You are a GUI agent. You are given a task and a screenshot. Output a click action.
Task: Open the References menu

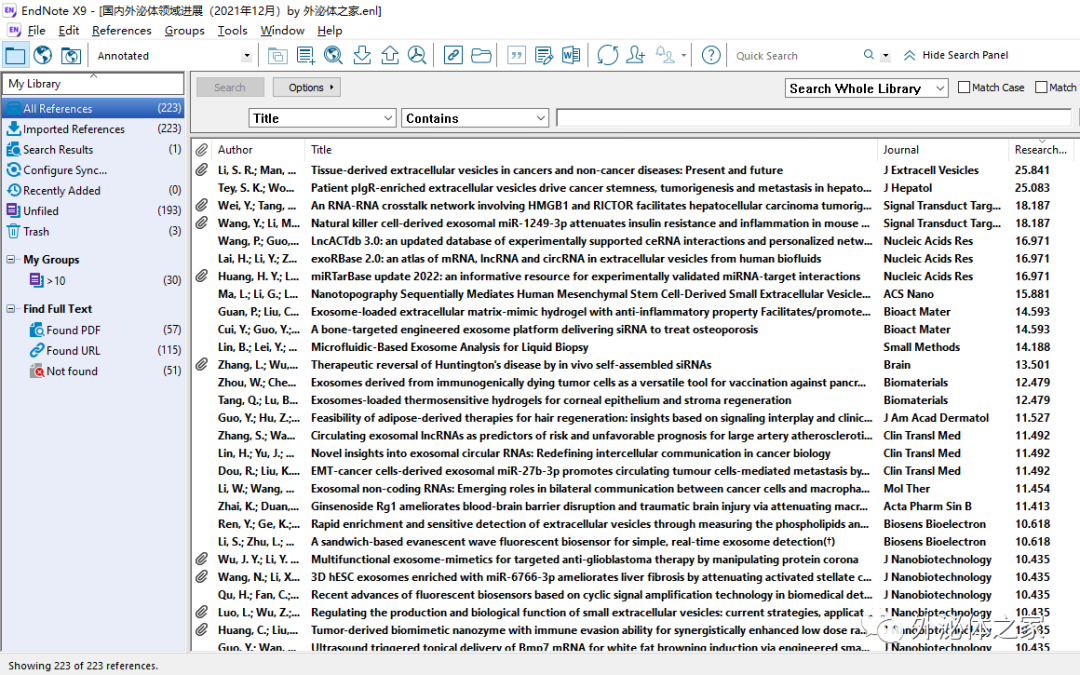[121, 30]
